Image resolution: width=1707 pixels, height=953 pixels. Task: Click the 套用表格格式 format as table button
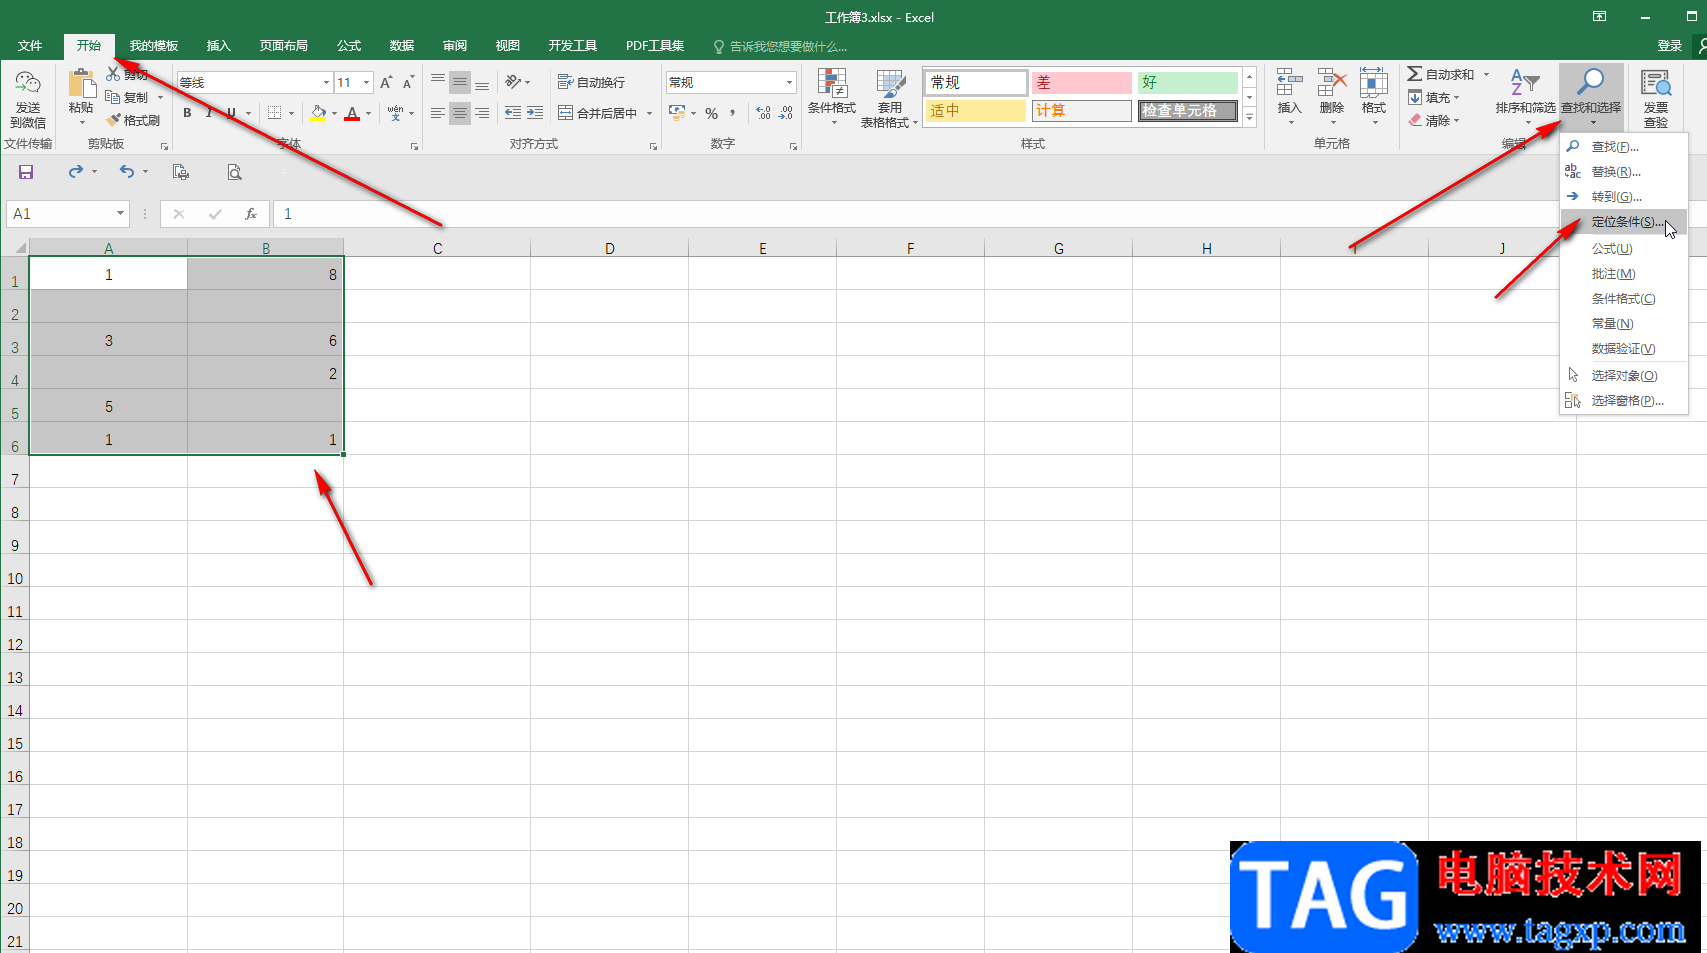pyautogui.click(x=889, y=98)
